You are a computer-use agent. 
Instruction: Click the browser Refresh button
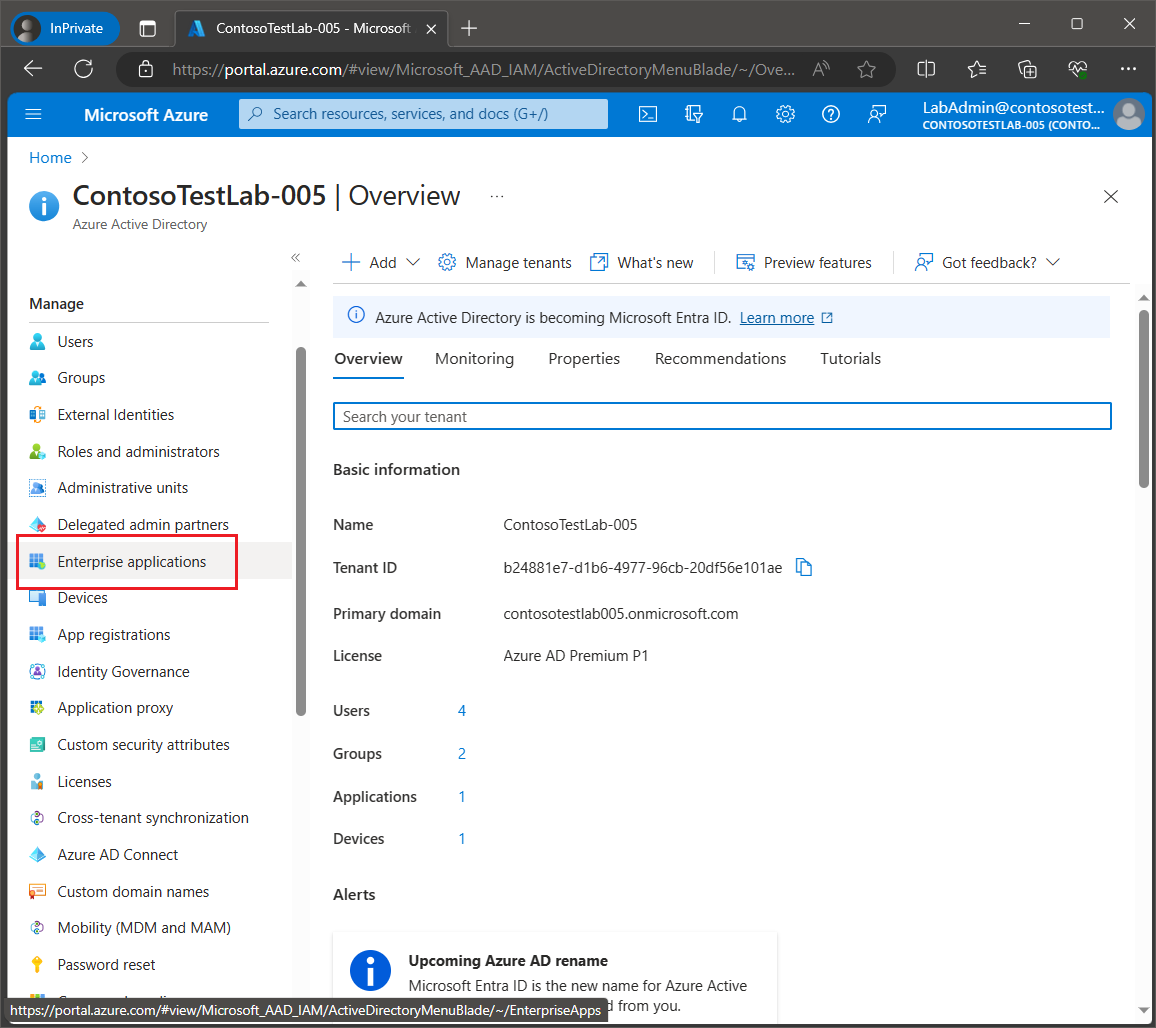(x=83, y=69)
